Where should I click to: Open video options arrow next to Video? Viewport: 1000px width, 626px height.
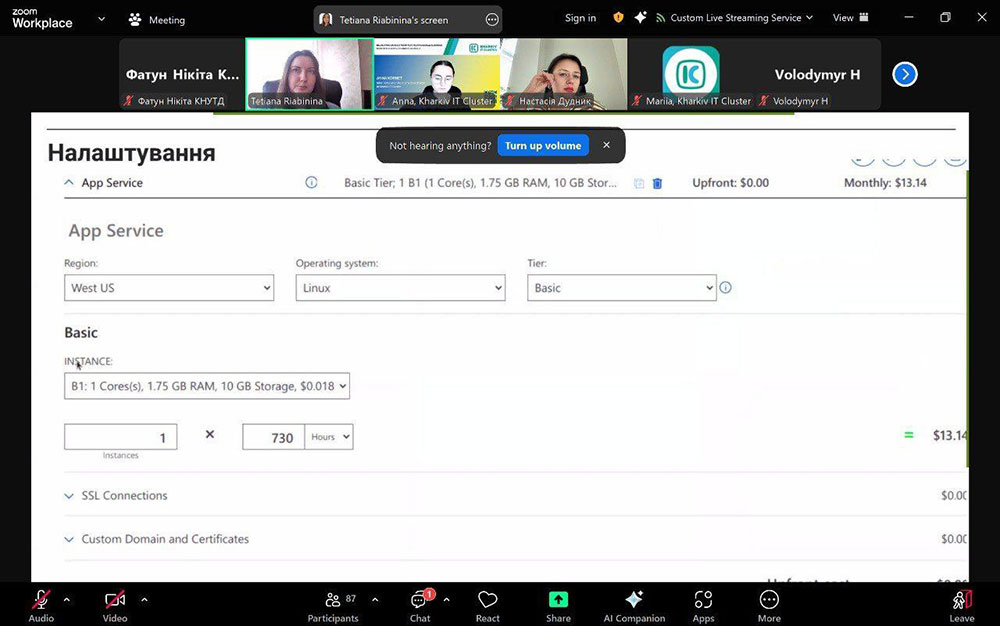pos(144,600)
